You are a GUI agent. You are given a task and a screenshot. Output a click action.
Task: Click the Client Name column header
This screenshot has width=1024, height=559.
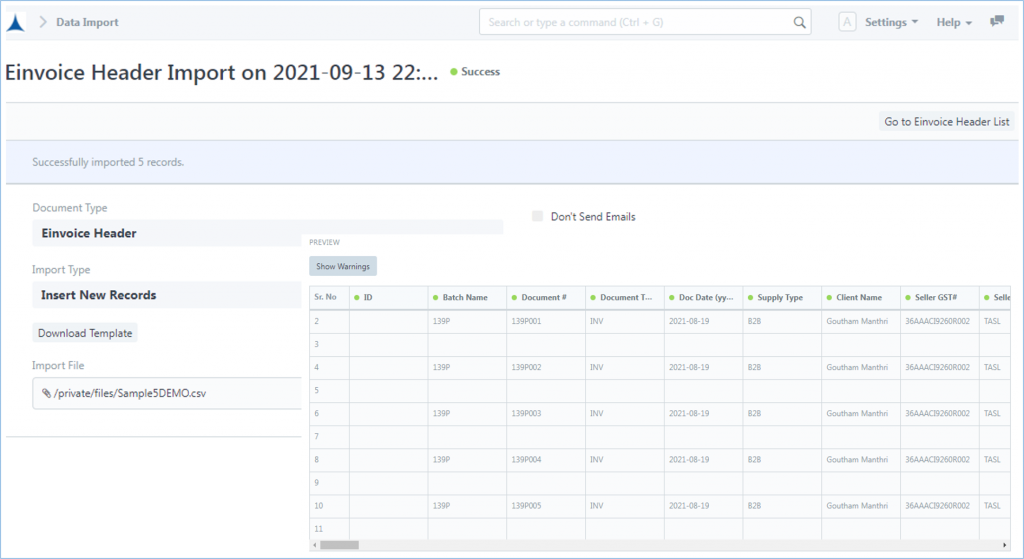(861, 297)
